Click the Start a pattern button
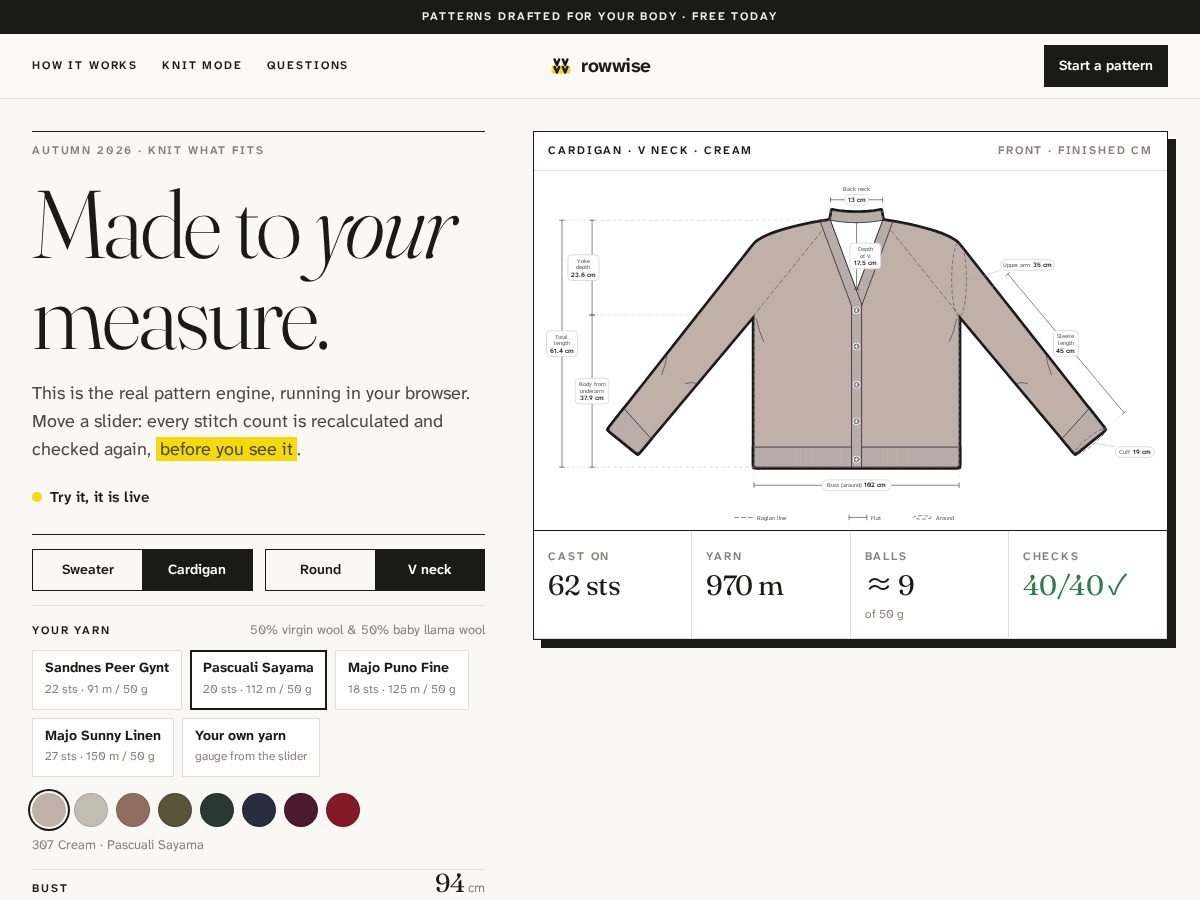Image resolution: width=1200 pixels, height=900 pixels. coord(1105,66)
